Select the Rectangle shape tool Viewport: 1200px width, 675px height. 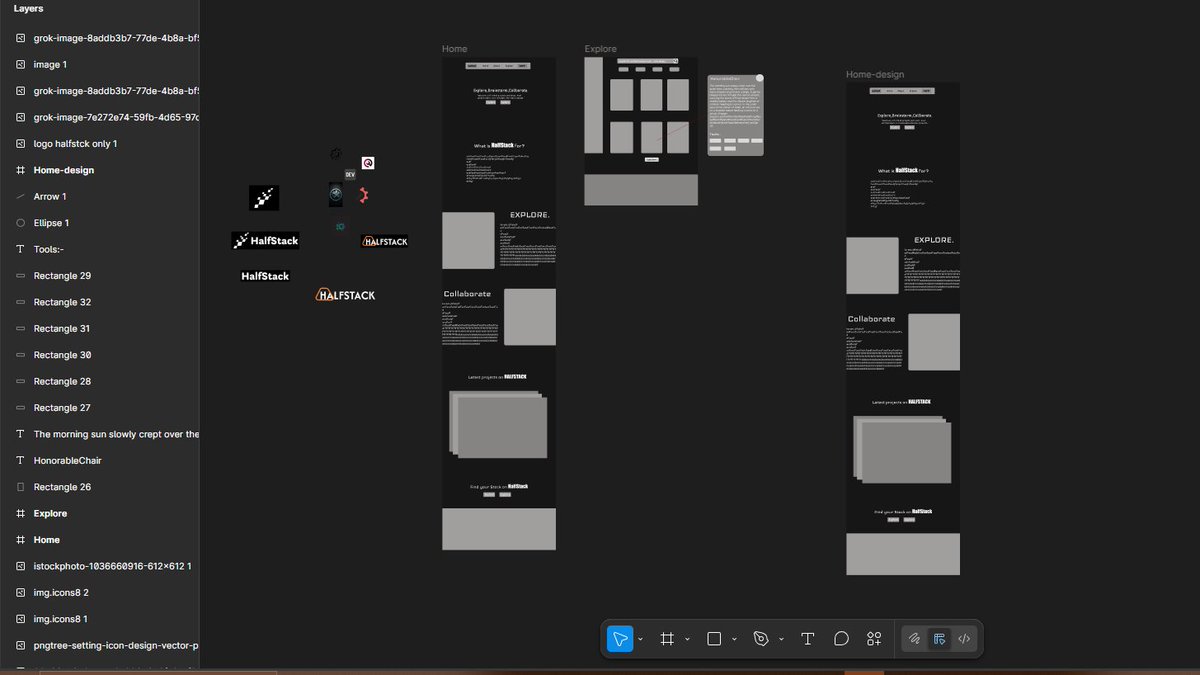coord(714,639)
